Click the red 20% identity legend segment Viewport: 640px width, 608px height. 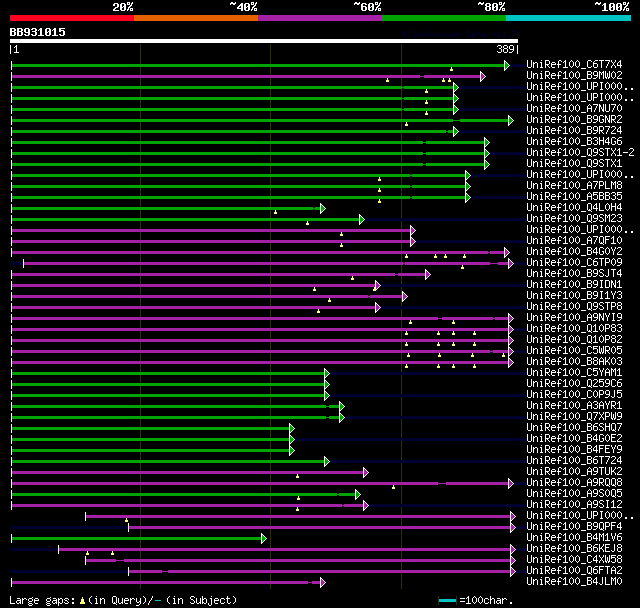72,18
